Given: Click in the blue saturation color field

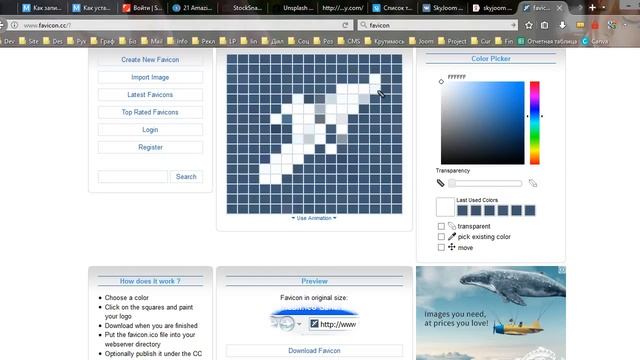Looking at the screenshot, I should (x=482, y=123).
